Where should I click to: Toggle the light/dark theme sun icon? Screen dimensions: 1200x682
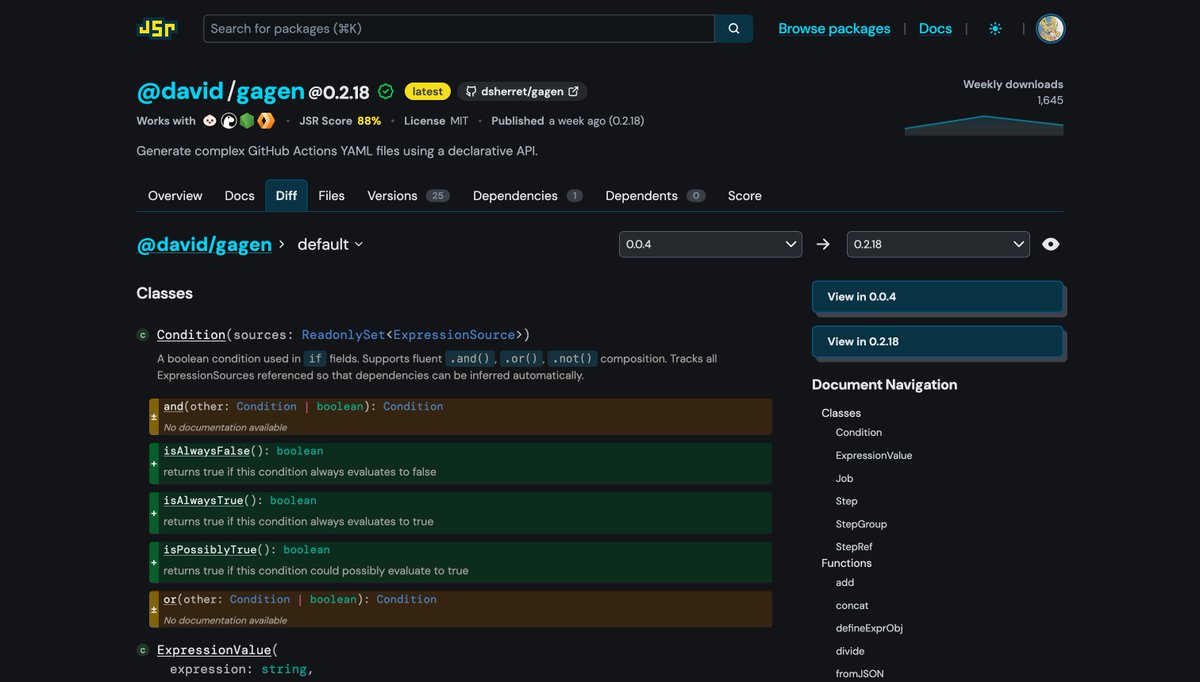(995, 29)
